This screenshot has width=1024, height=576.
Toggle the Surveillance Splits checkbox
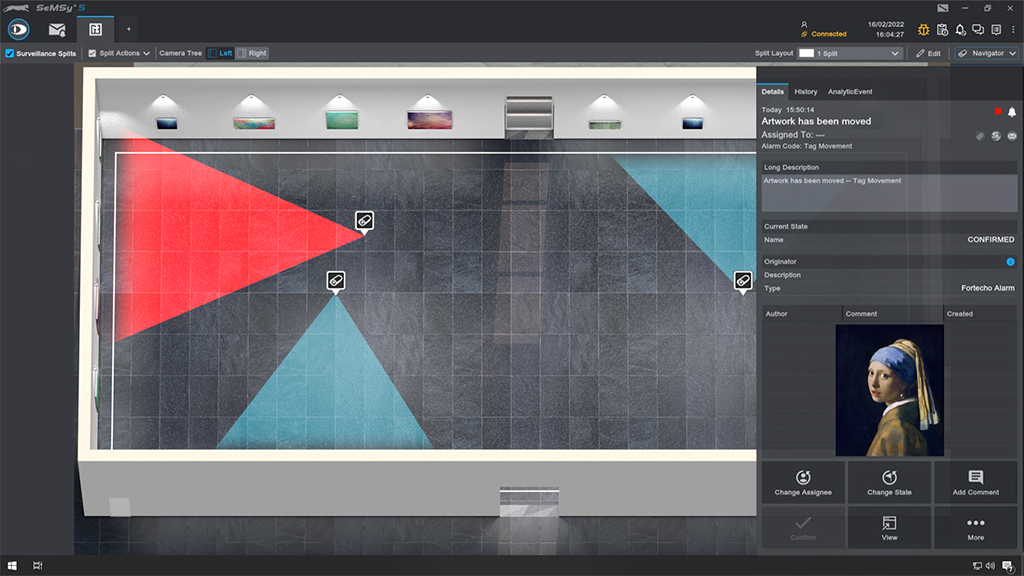(x=10, y=53)
